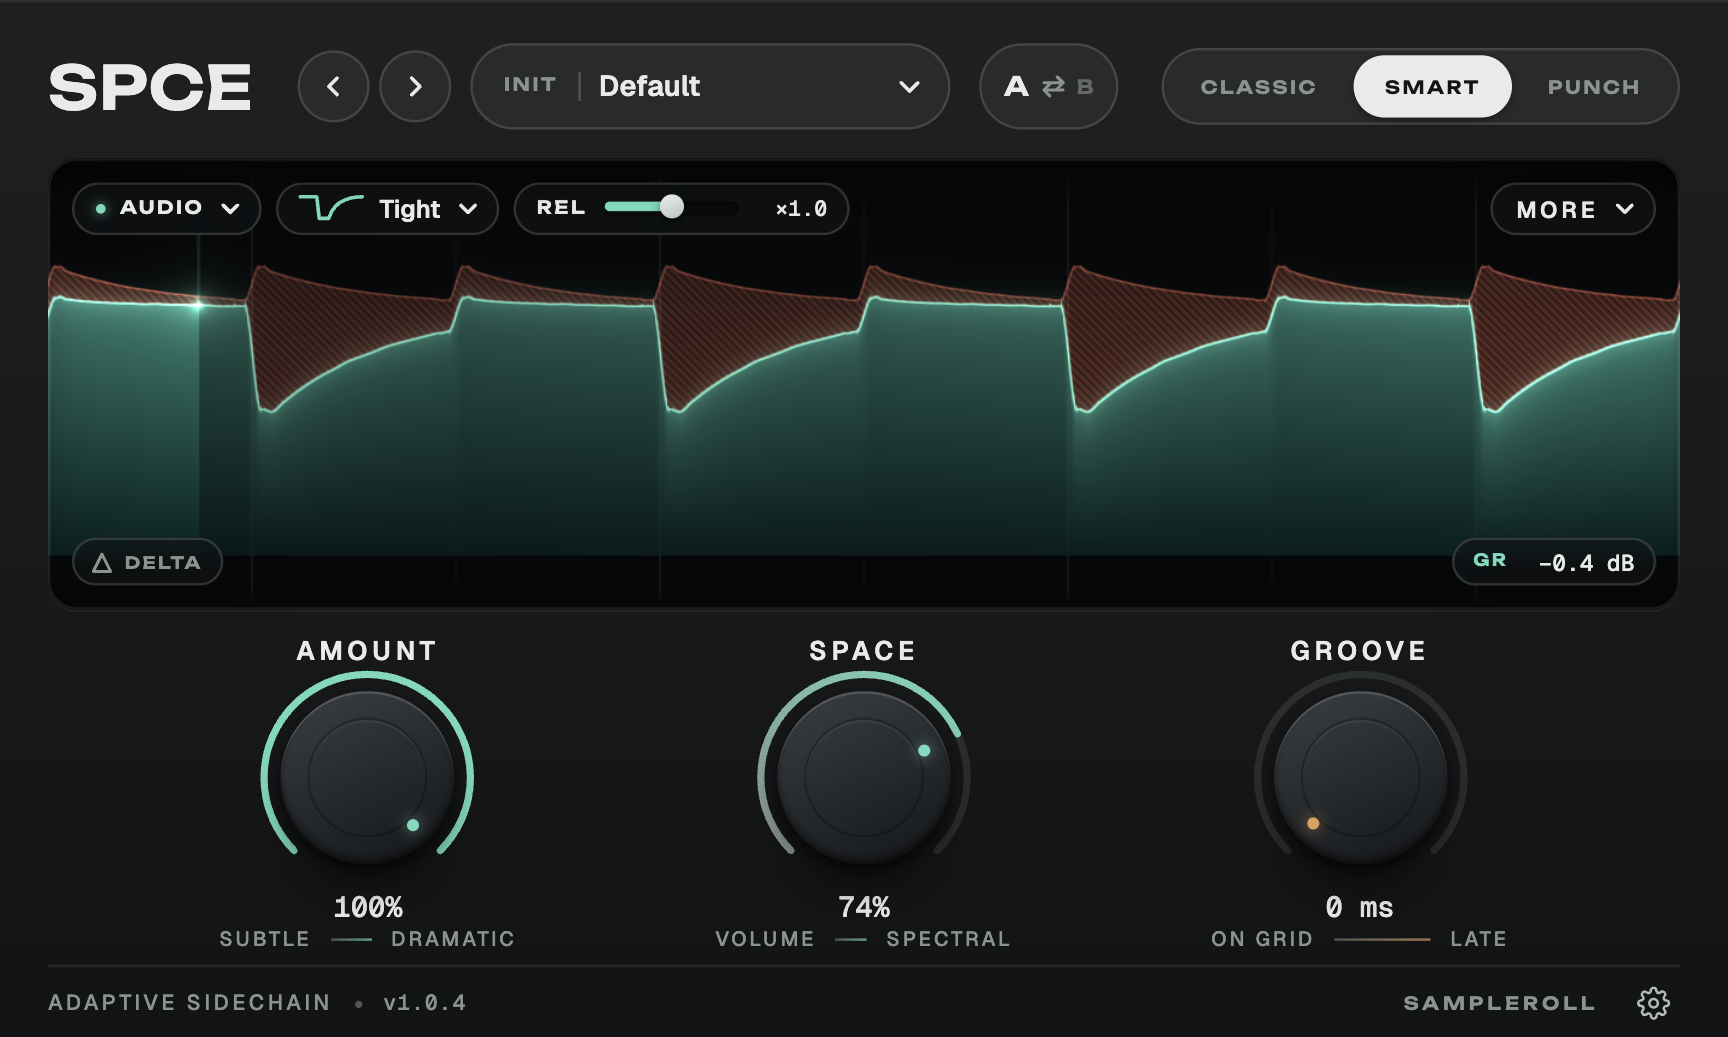Go to the previous preset arrow

tap(333, 87)
